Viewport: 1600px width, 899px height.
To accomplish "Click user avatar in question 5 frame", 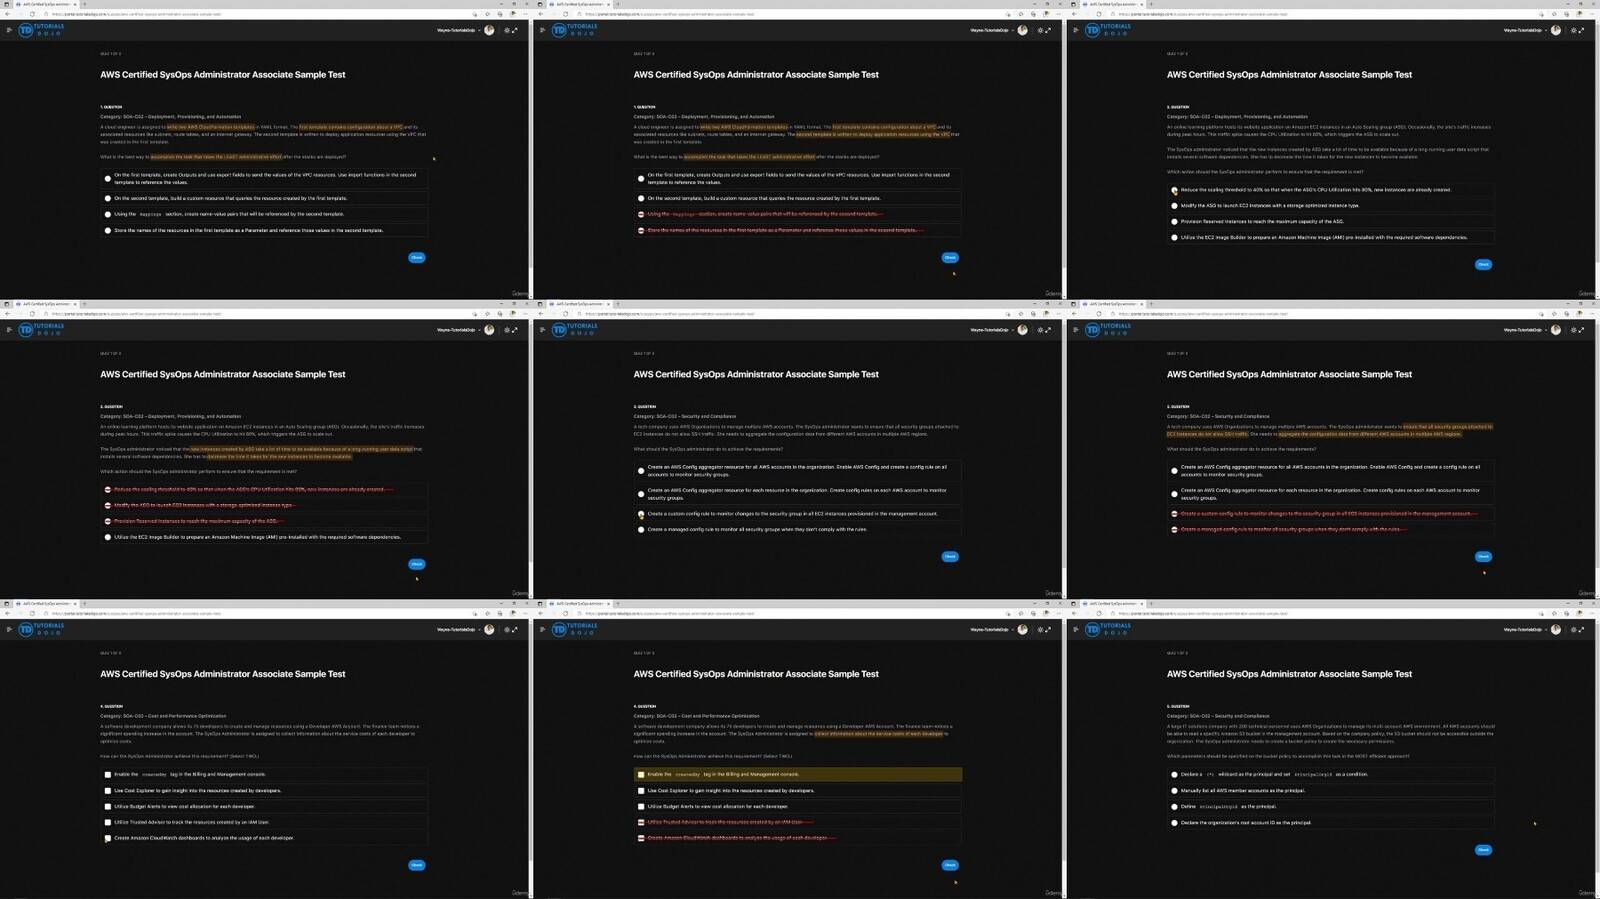I will (1556, 630).
